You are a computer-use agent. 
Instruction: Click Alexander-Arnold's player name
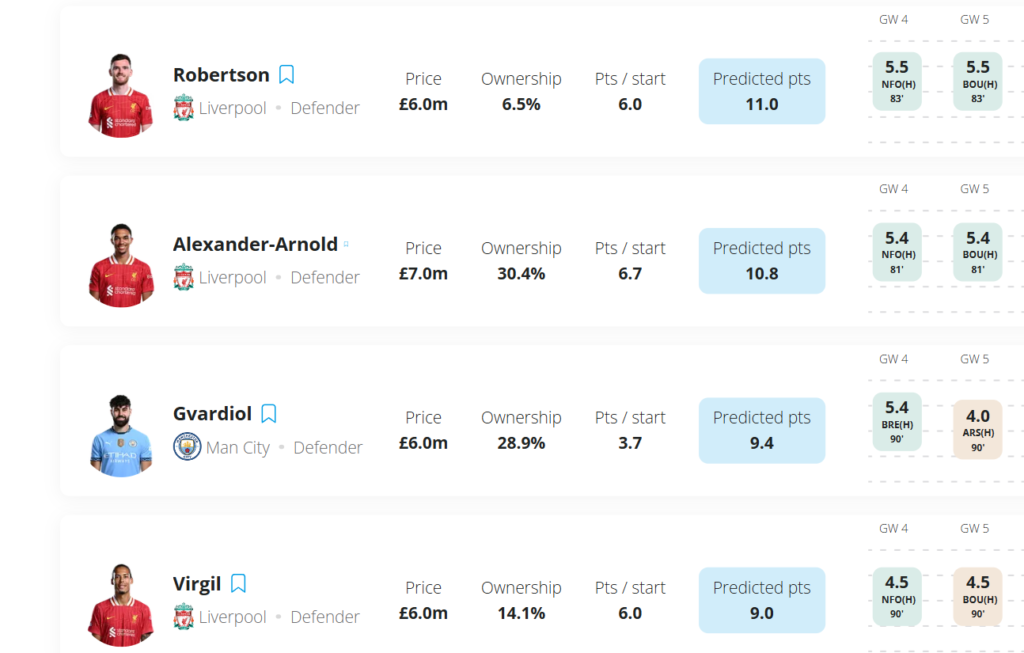255,244
